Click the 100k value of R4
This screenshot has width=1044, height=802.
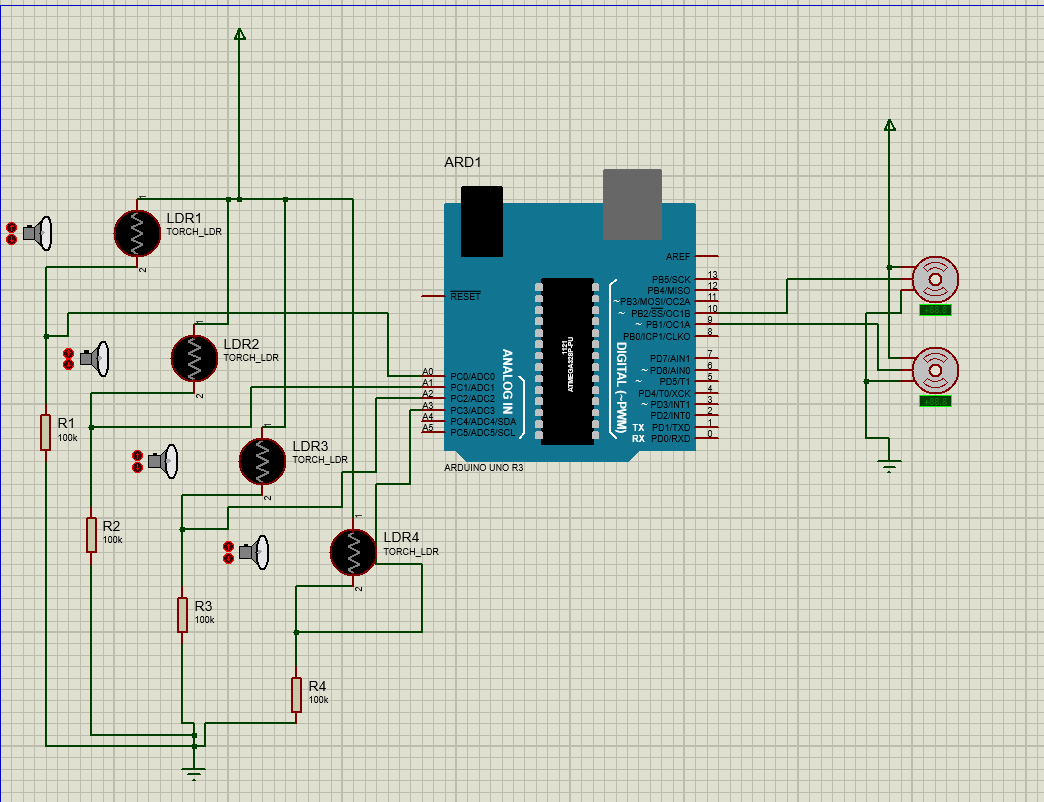point(318,700)
